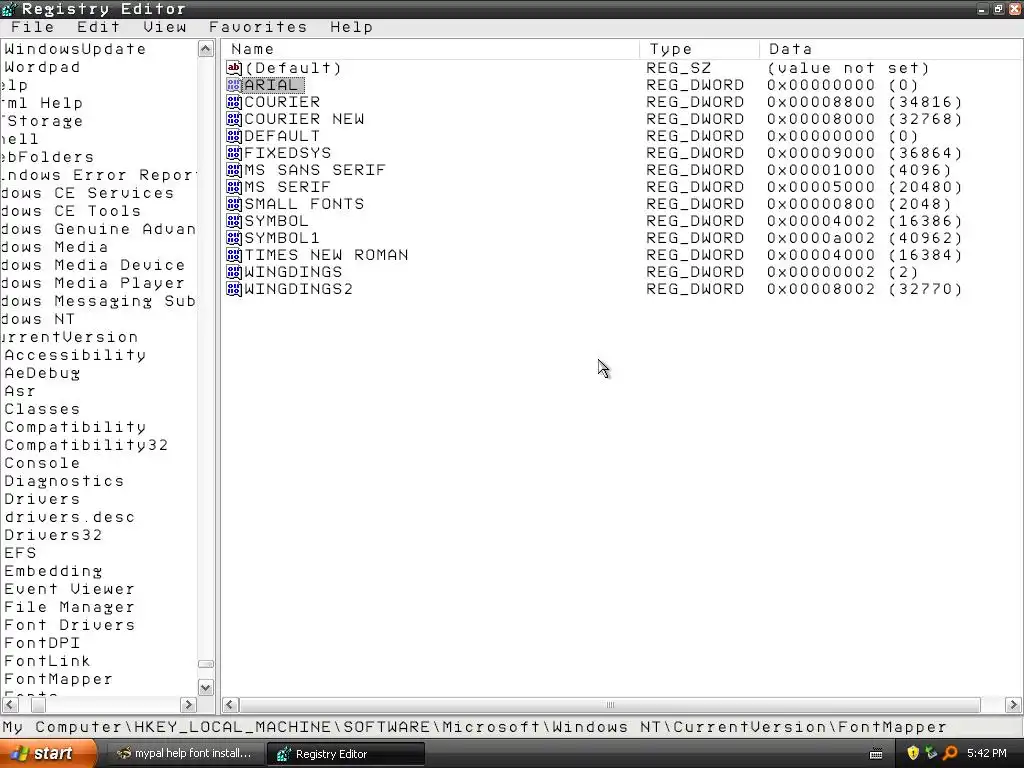Select the EFS registry key

(x=20, y=553)
